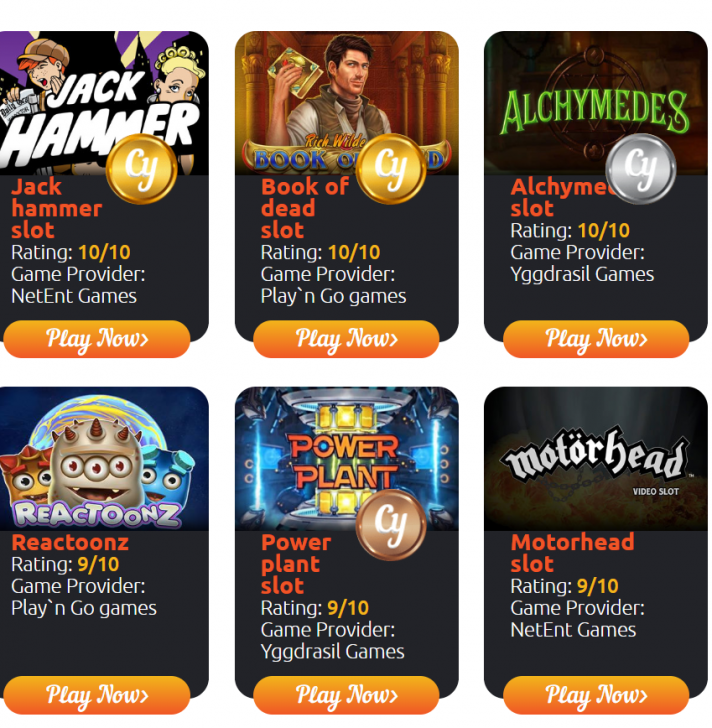
Task: Play Now for Alchymedes slot
Action: click(x=596, y=339)
